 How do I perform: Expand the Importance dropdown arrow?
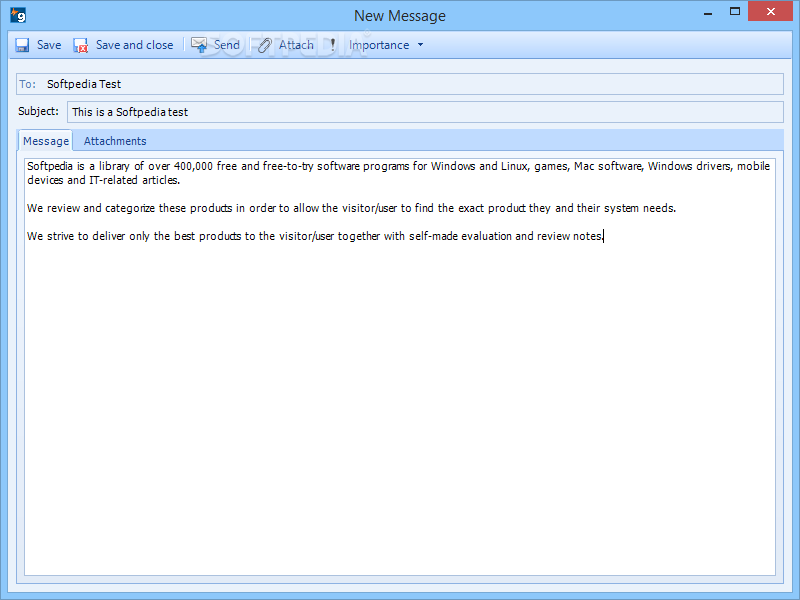[420, 45]
